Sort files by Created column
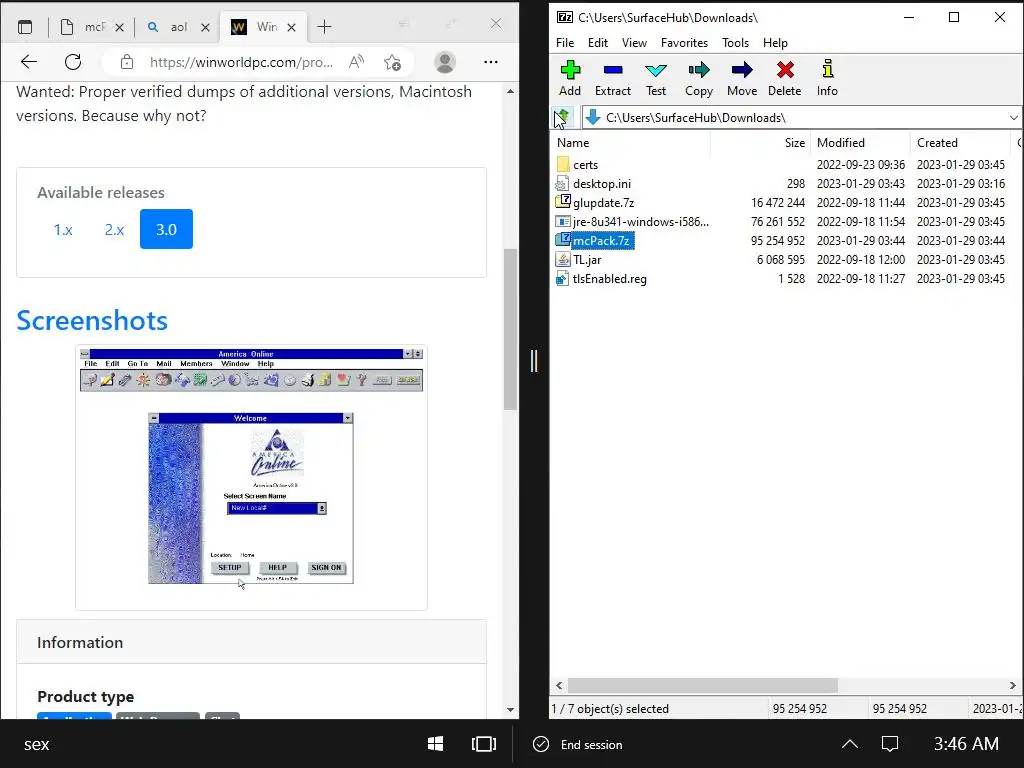The image size is (1024, 768). pos(960,142)
